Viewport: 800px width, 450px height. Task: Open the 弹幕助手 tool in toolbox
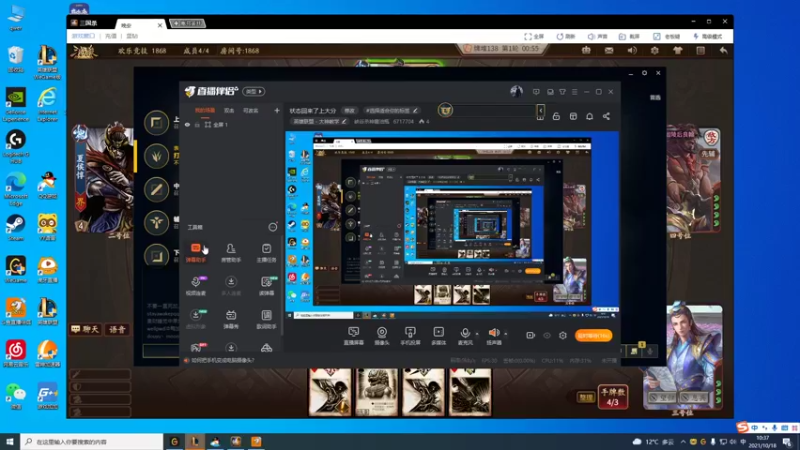point(195,253)
